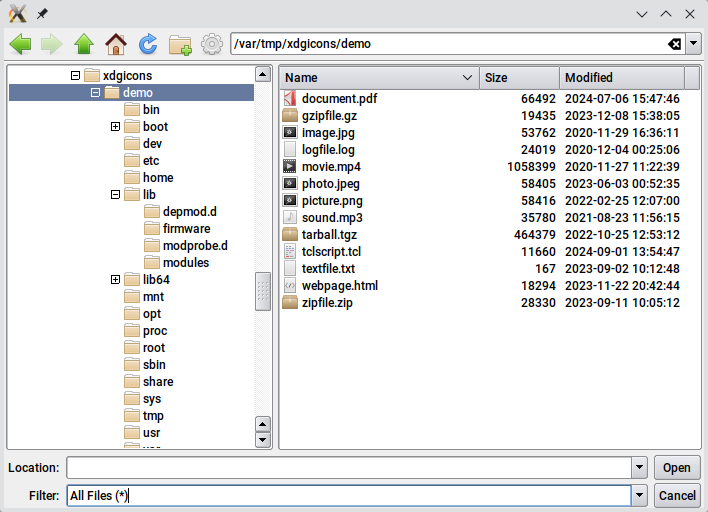
Task: Select the logfile.log file icon
Action: [290, 149]
